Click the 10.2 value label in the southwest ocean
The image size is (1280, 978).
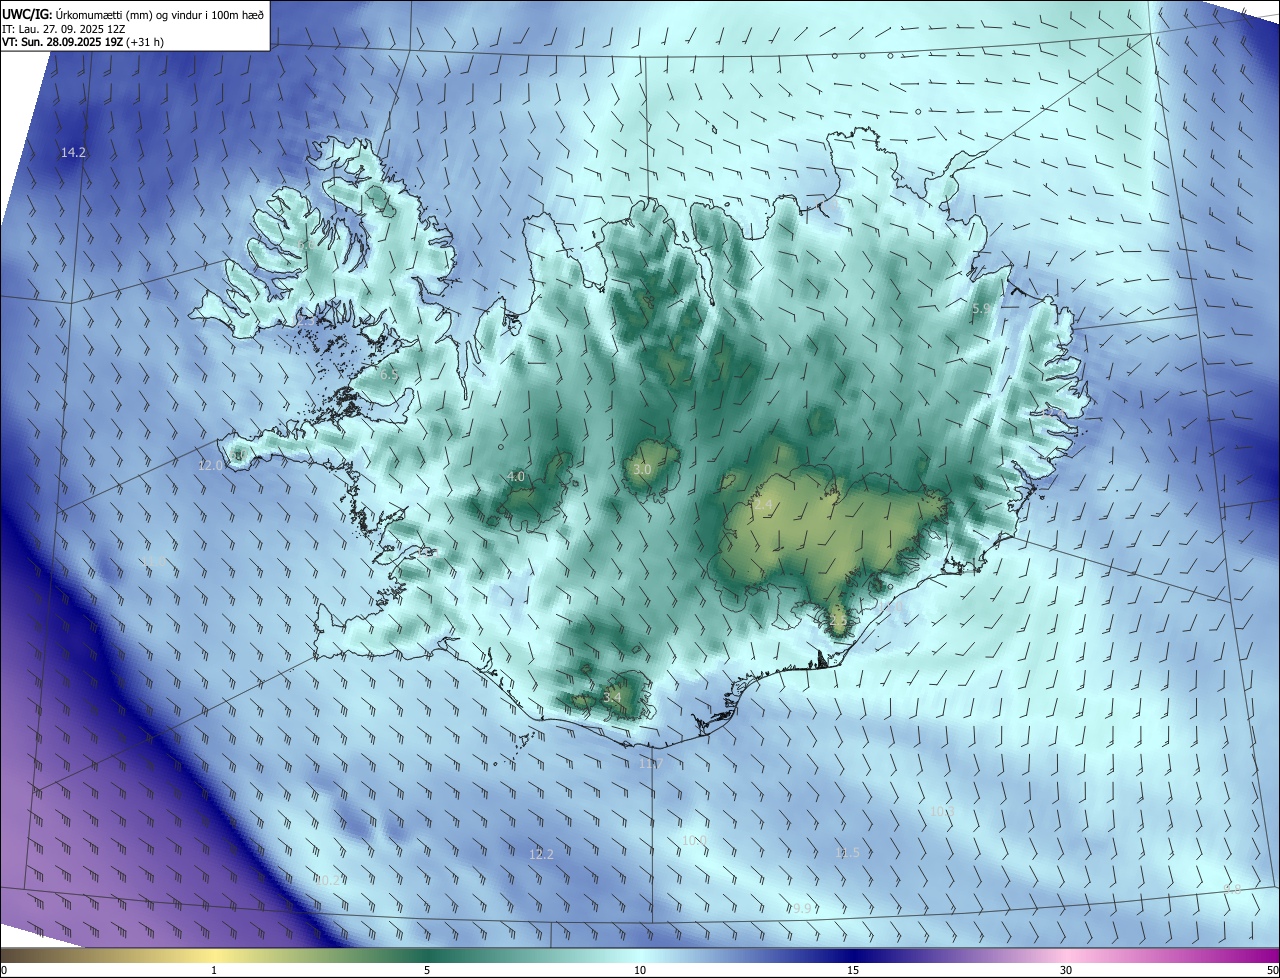[329, 880]
